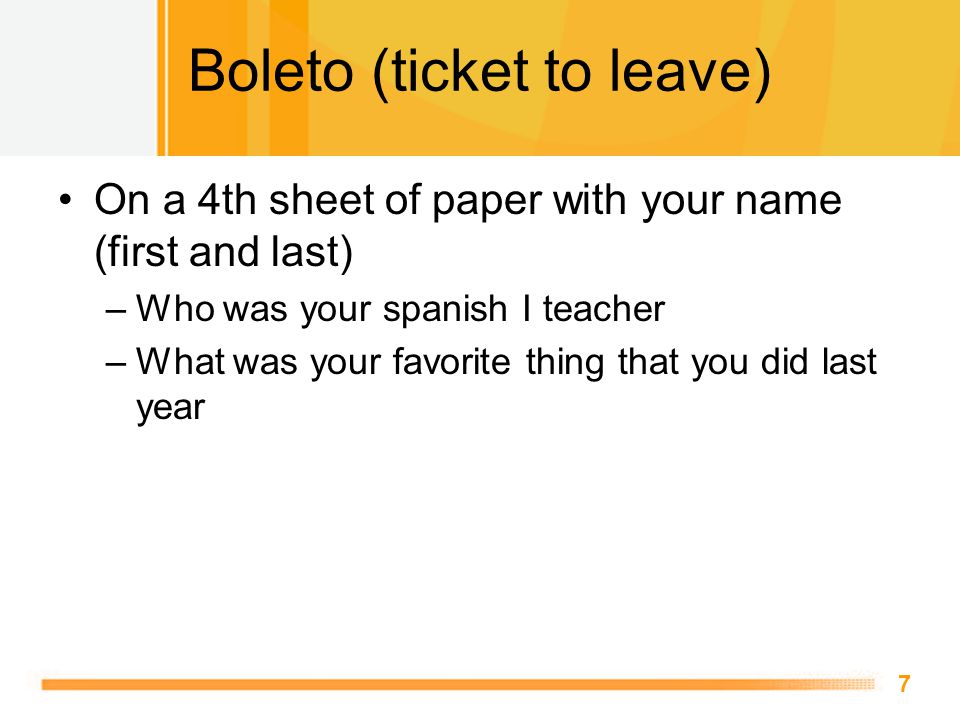Select the word "Boleto" in the title
The height and width of the screenshot is (720, 960).
pos(271,71)
